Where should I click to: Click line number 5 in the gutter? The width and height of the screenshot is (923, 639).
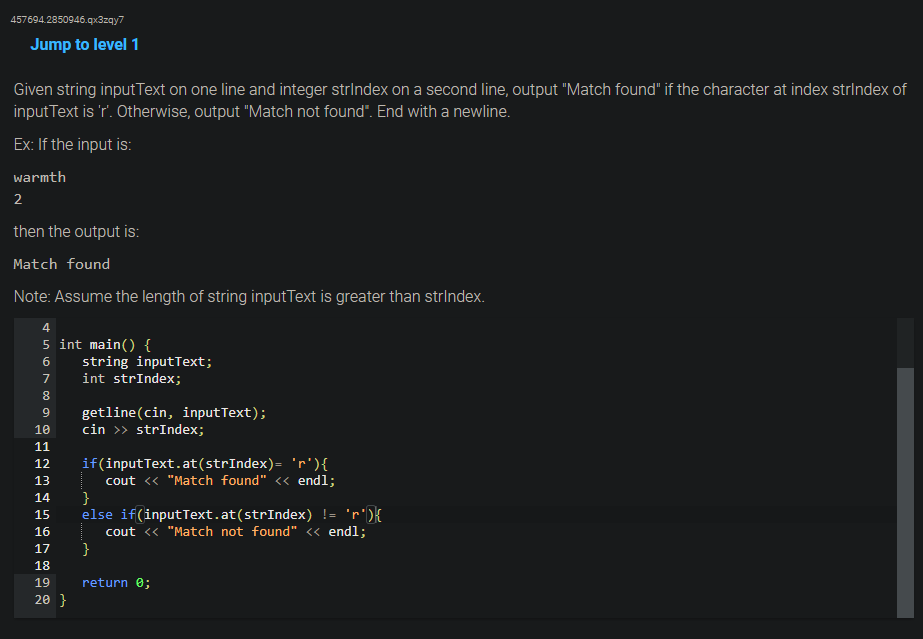tap(45, 344)
